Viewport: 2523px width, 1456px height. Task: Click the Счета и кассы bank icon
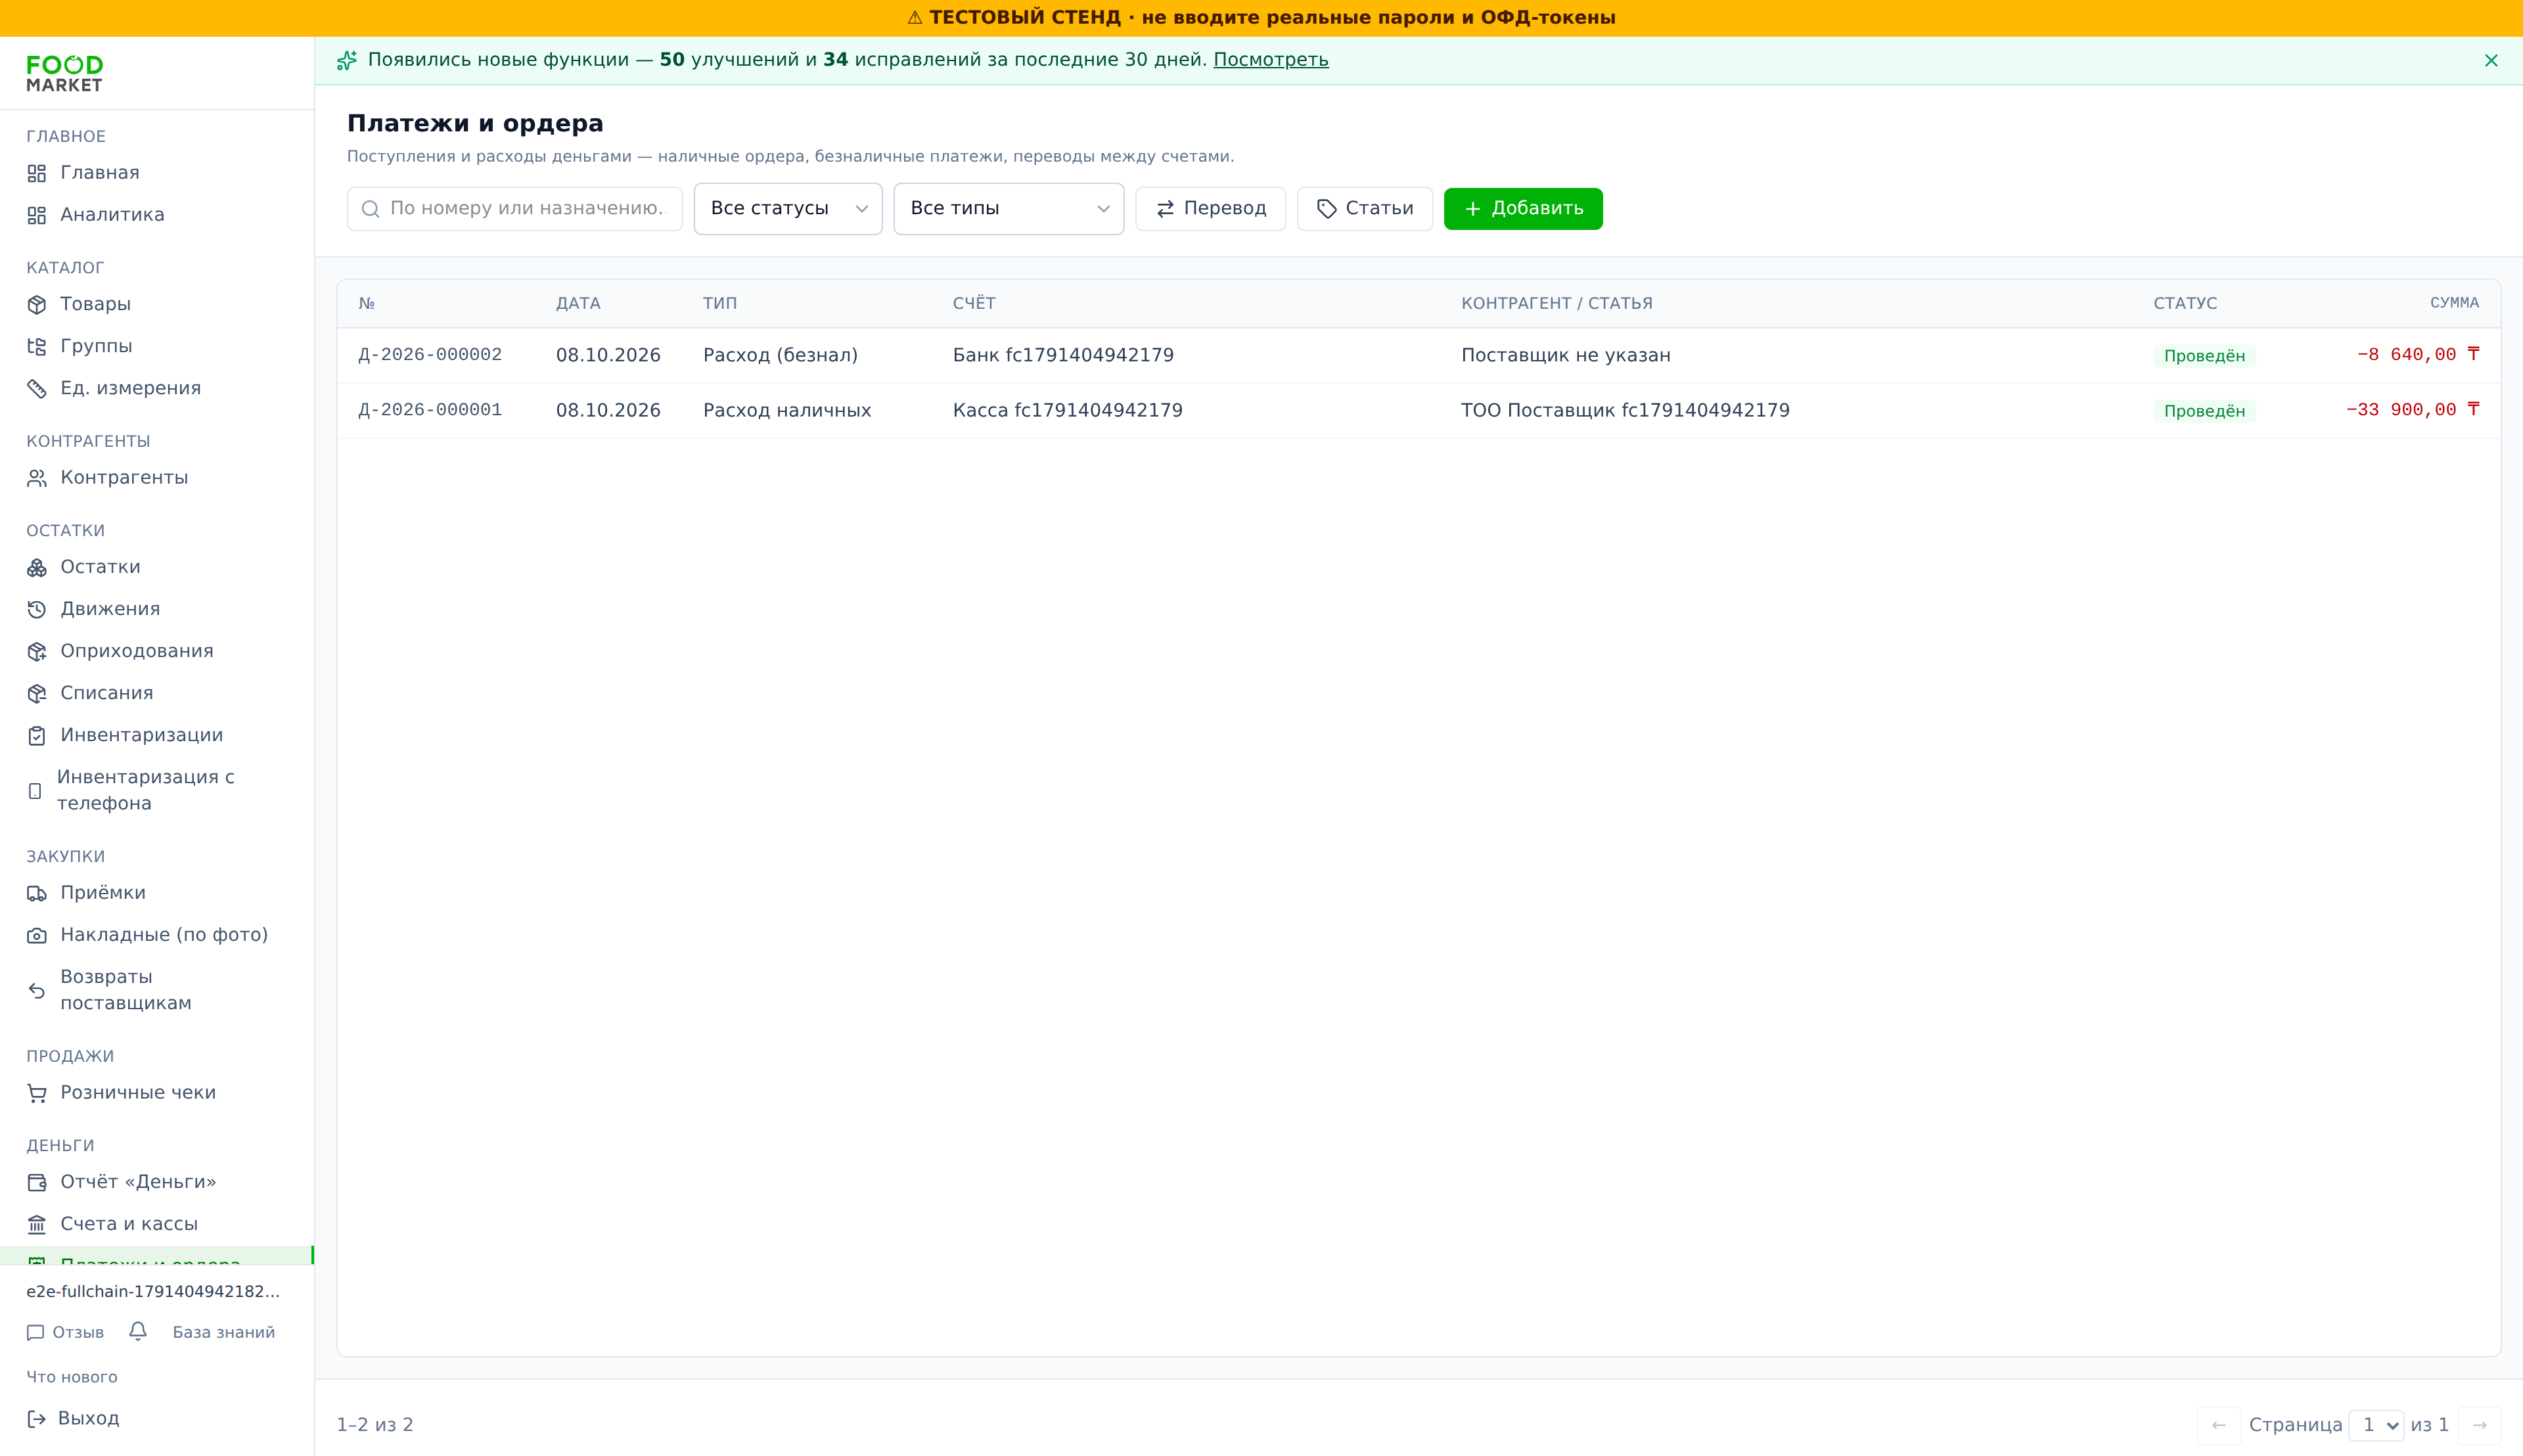(x=37, y=1224)
